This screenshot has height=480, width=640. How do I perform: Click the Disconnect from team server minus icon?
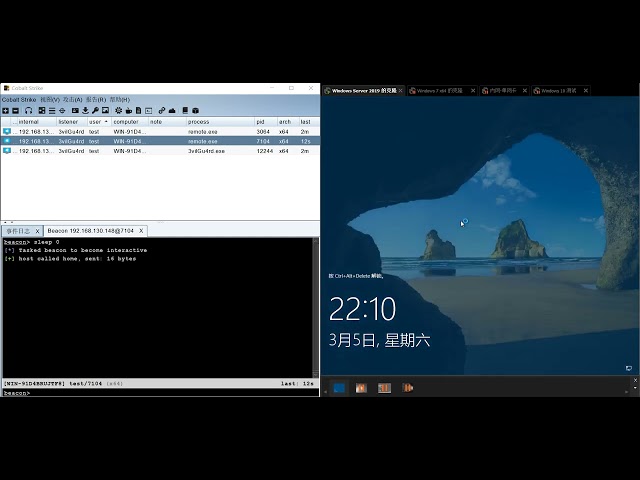pos(16,111)
